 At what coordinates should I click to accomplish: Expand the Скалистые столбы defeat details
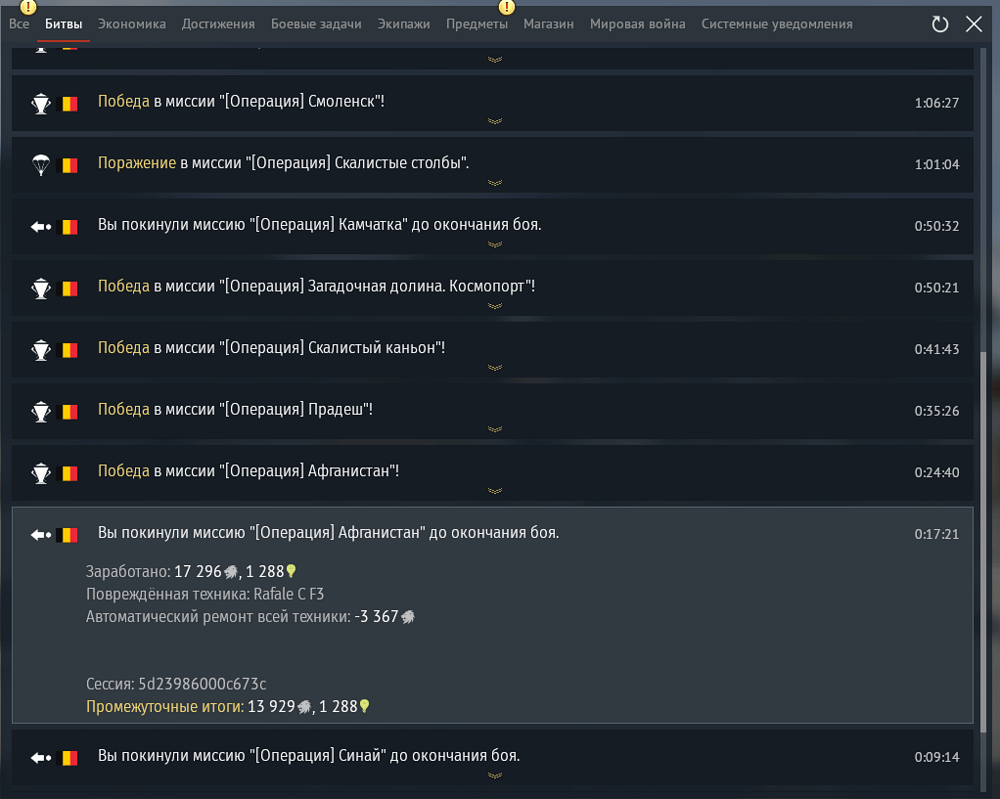point(493,183)
